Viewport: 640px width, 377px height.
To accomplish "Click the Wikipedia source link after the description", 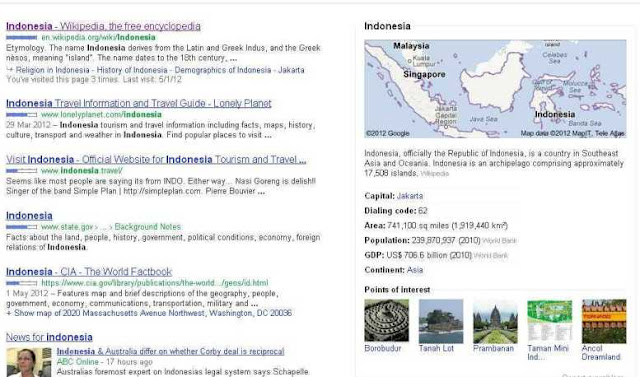I will click(434, 174).
